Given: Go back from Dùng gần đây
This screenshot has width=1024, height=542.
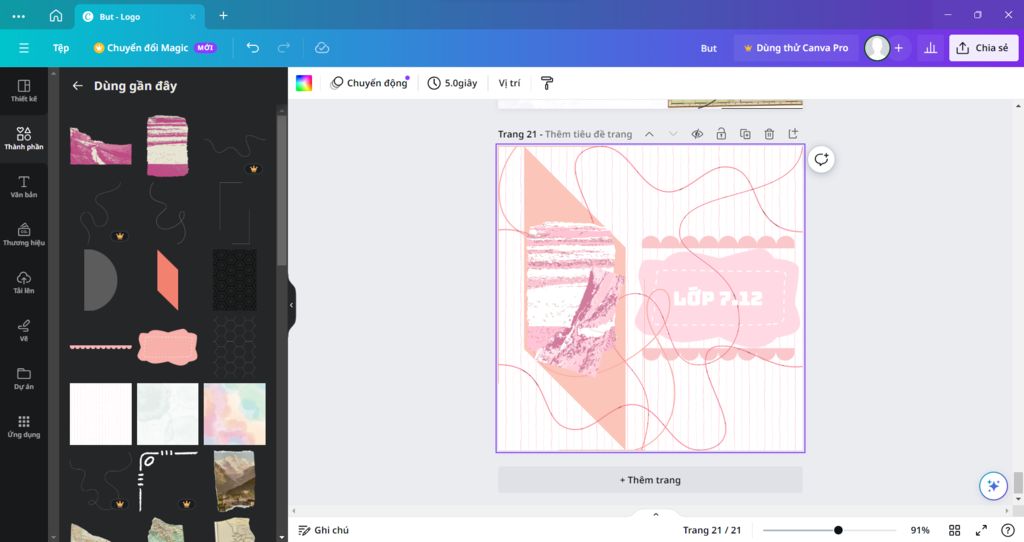Looking at the screenshot, I should 78,86.
